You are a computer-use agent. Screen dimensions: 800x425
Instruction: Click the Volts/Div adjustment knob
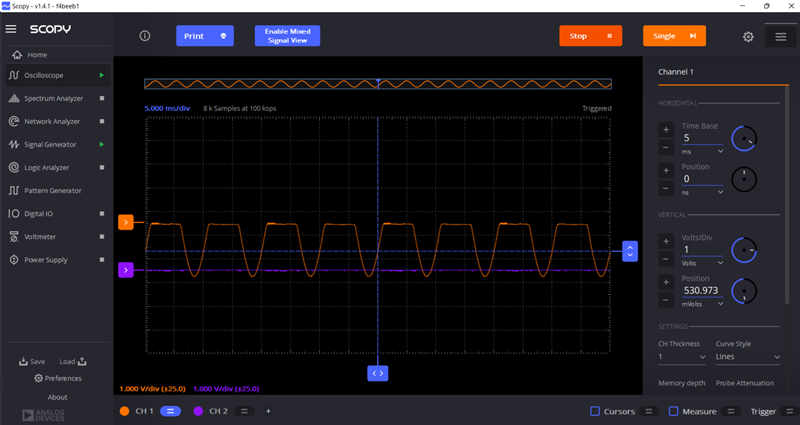pyautogui.click(x=744, y=248)
